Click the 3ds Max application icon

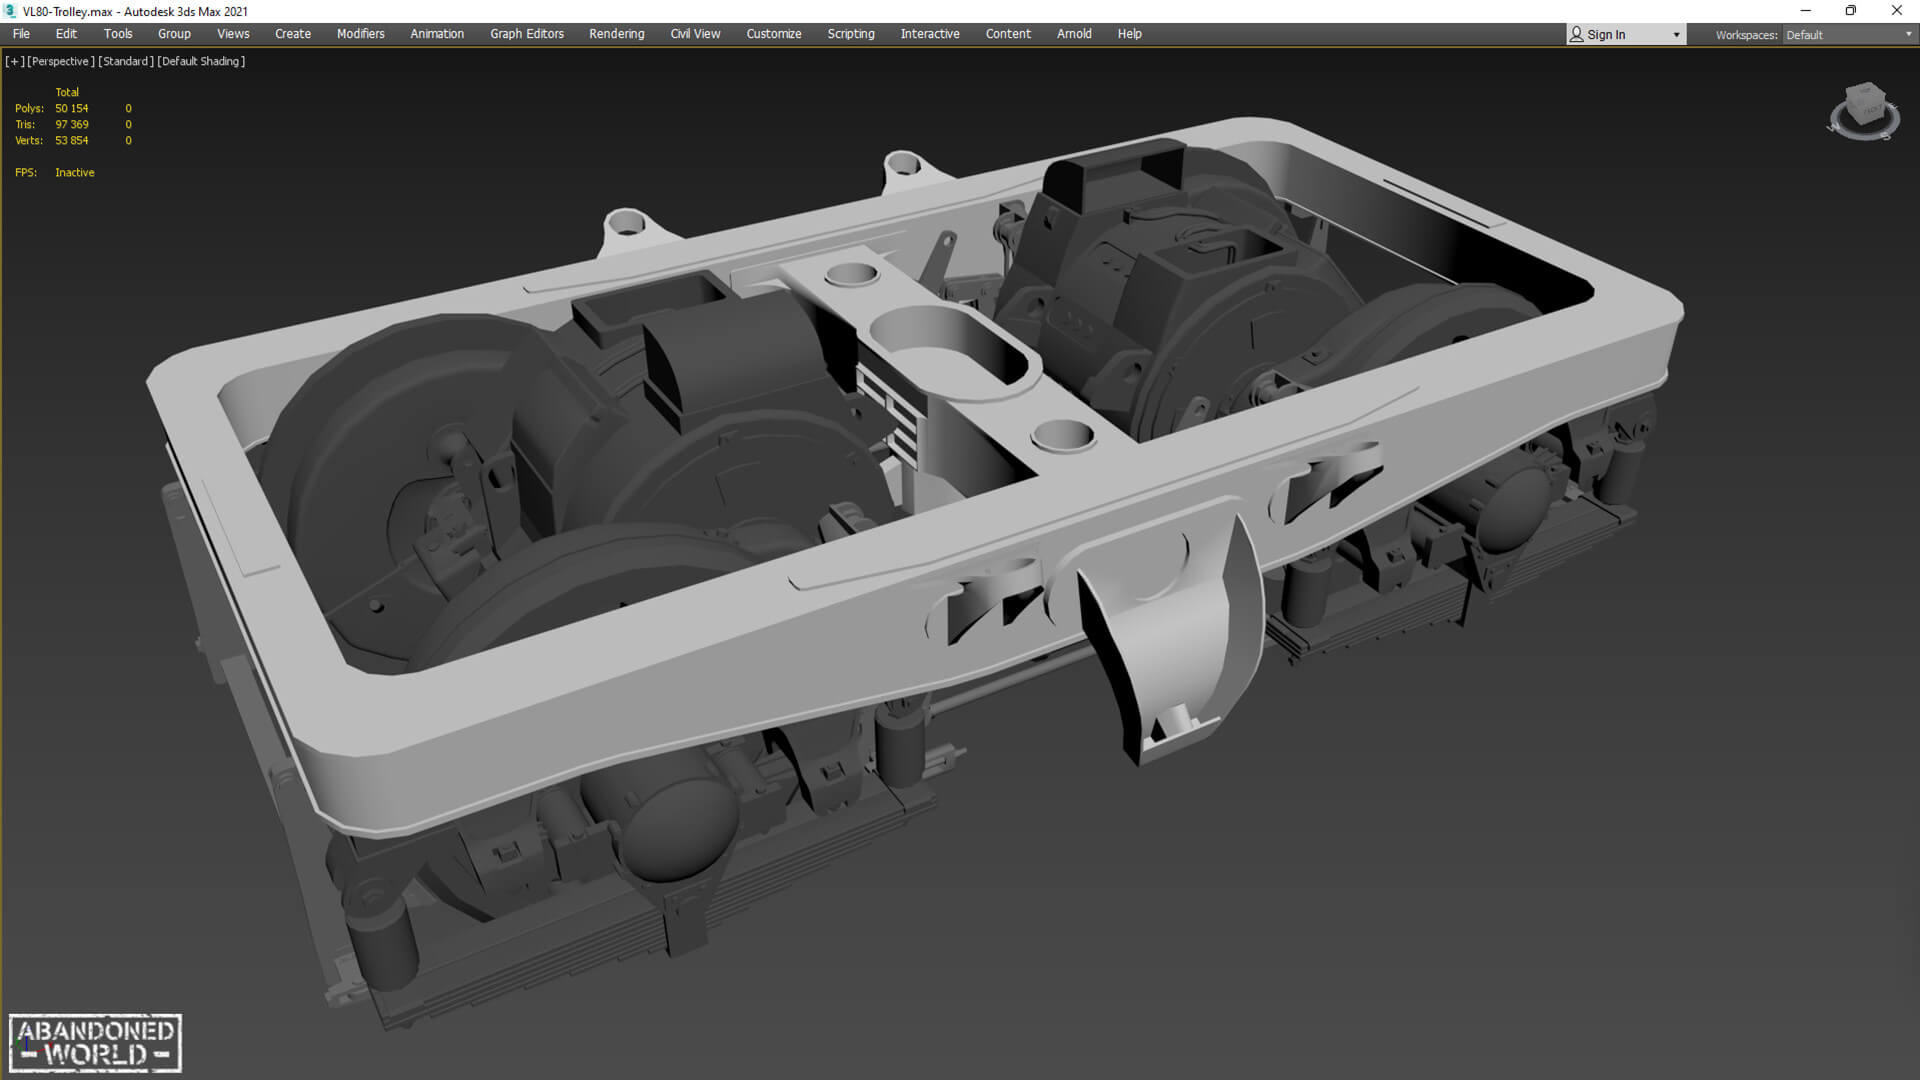pyautogui.click(x=11, y=11)
